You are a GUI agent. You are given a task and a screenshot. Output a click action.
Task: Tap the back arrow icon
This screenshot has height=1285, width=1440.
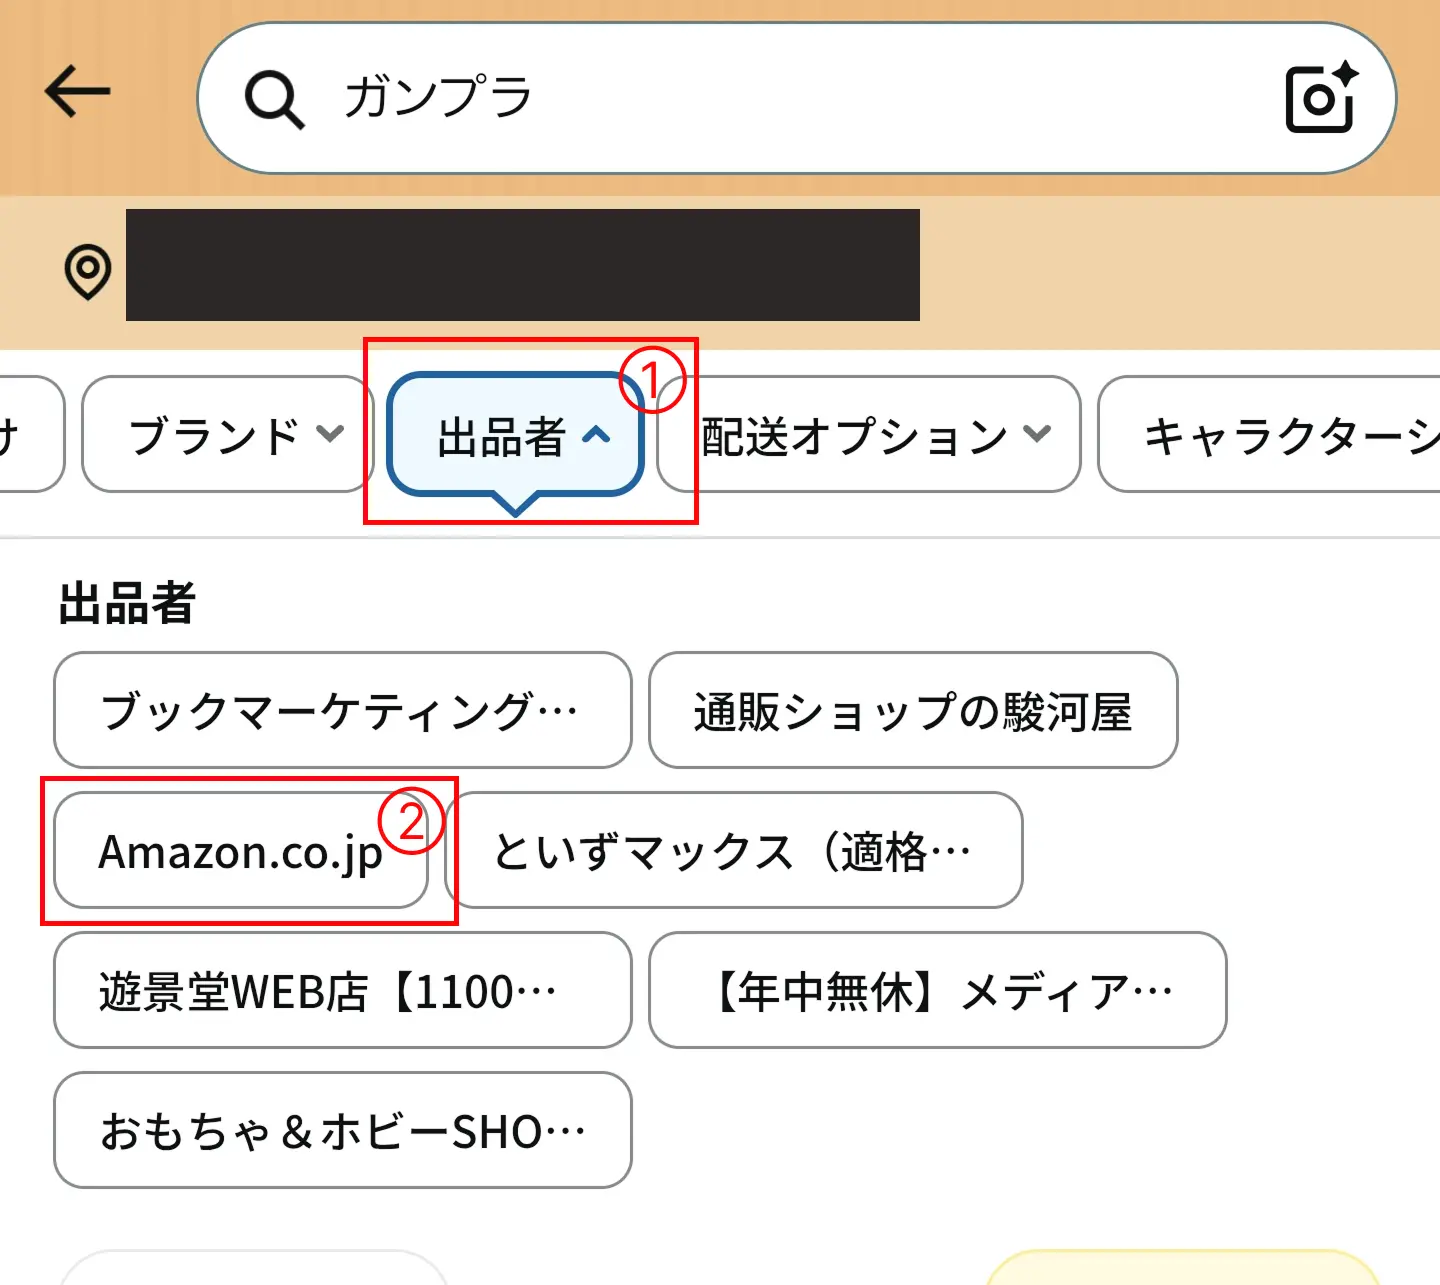coord(78,91)
